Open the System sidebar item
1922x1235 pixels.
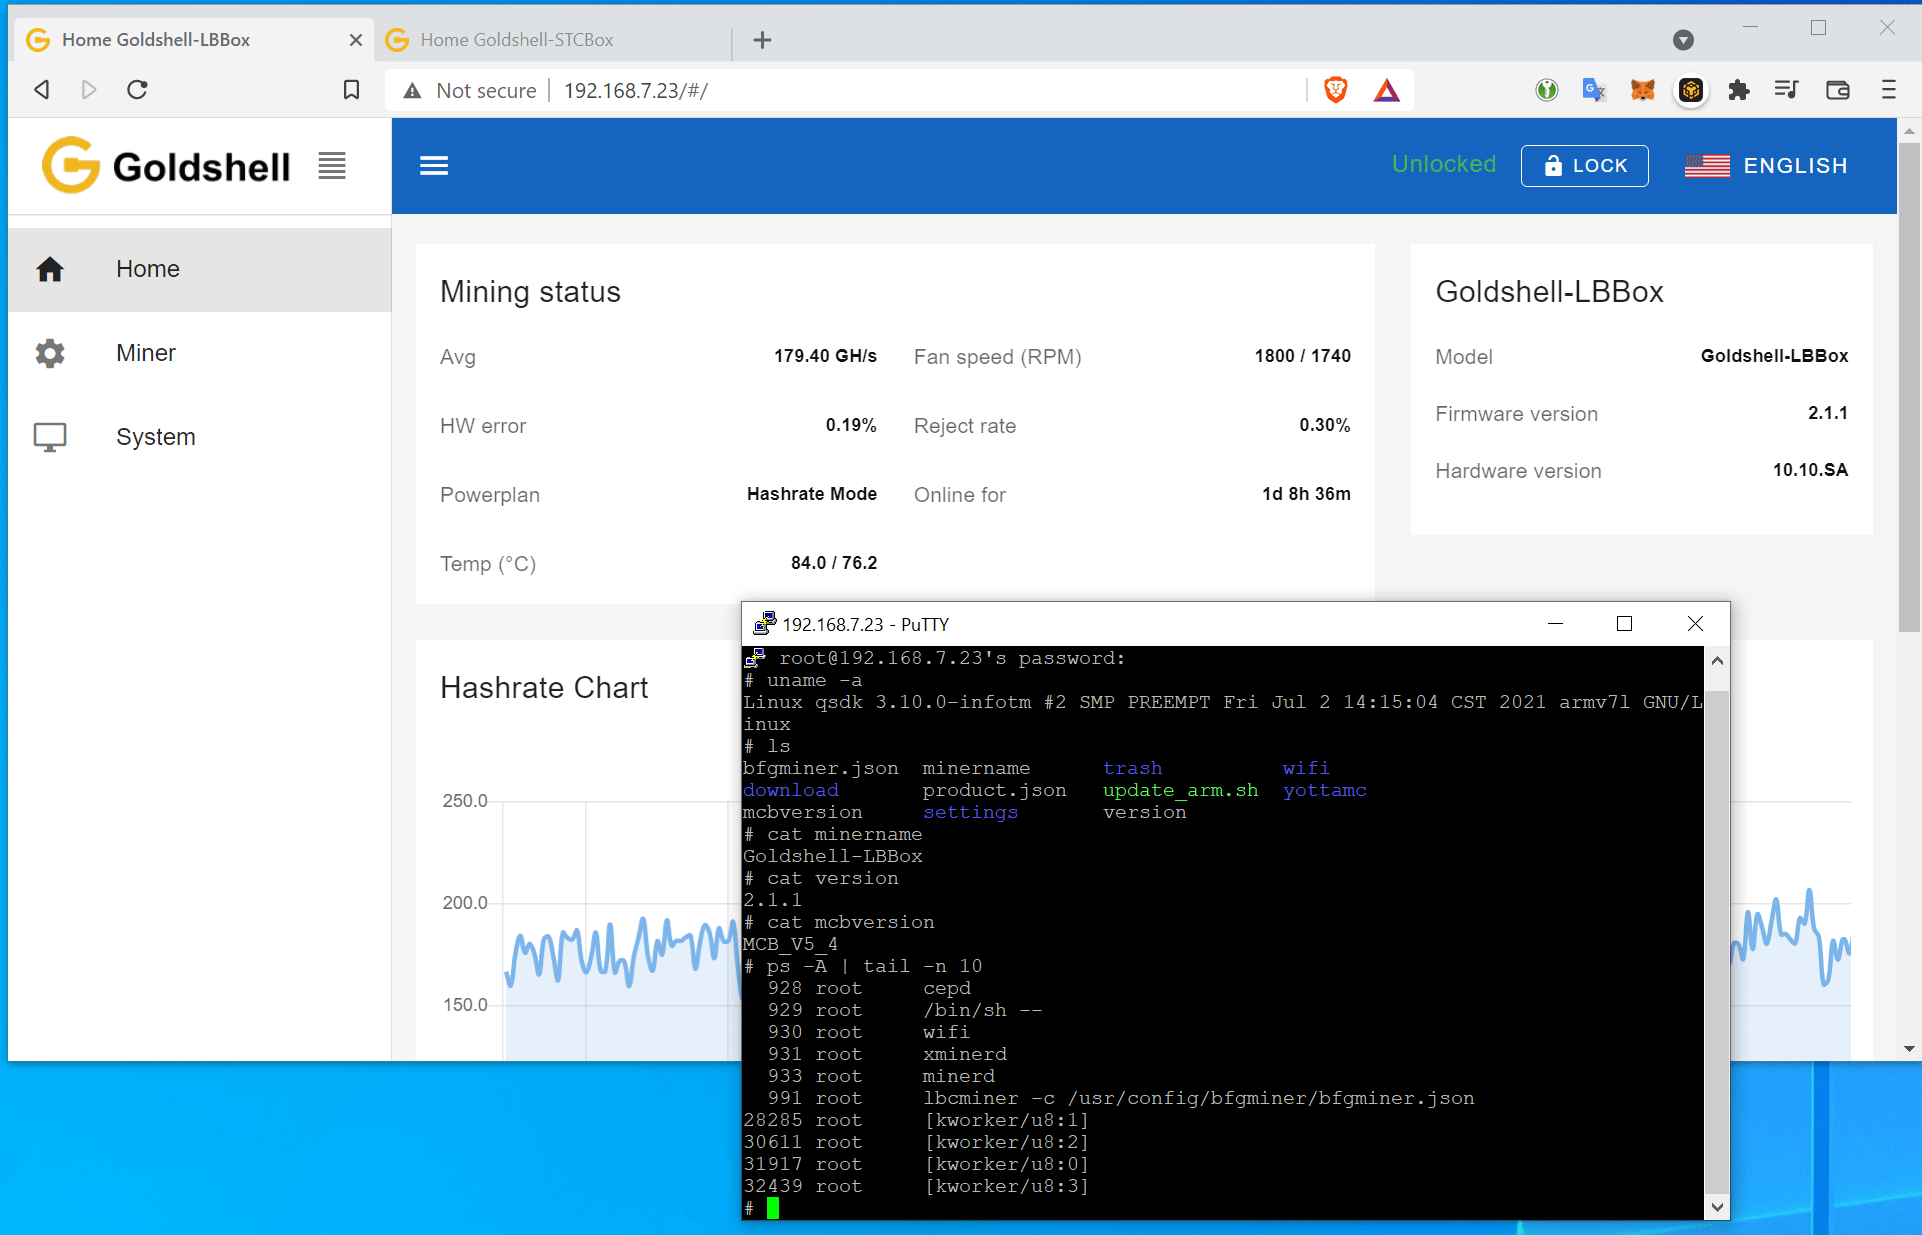pos(200,437)
